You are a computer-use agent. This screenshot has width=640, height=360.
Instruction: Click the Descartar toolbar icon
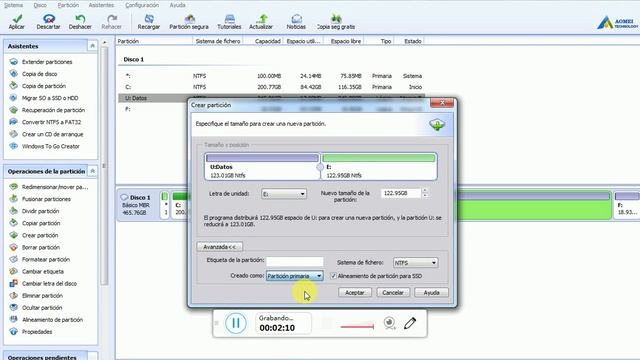click(x=49, y=19)
